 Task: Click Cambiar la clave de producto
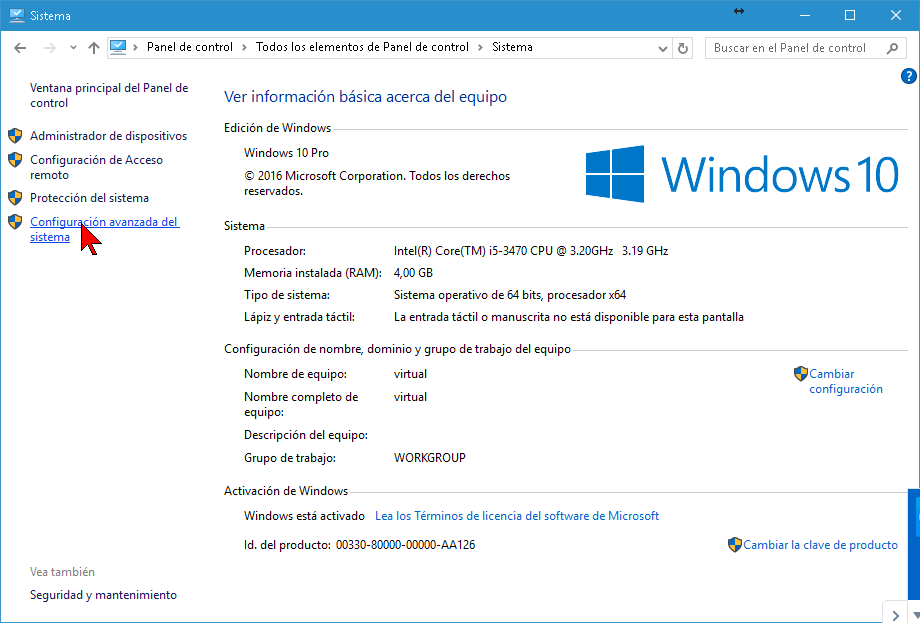point(820,544)
